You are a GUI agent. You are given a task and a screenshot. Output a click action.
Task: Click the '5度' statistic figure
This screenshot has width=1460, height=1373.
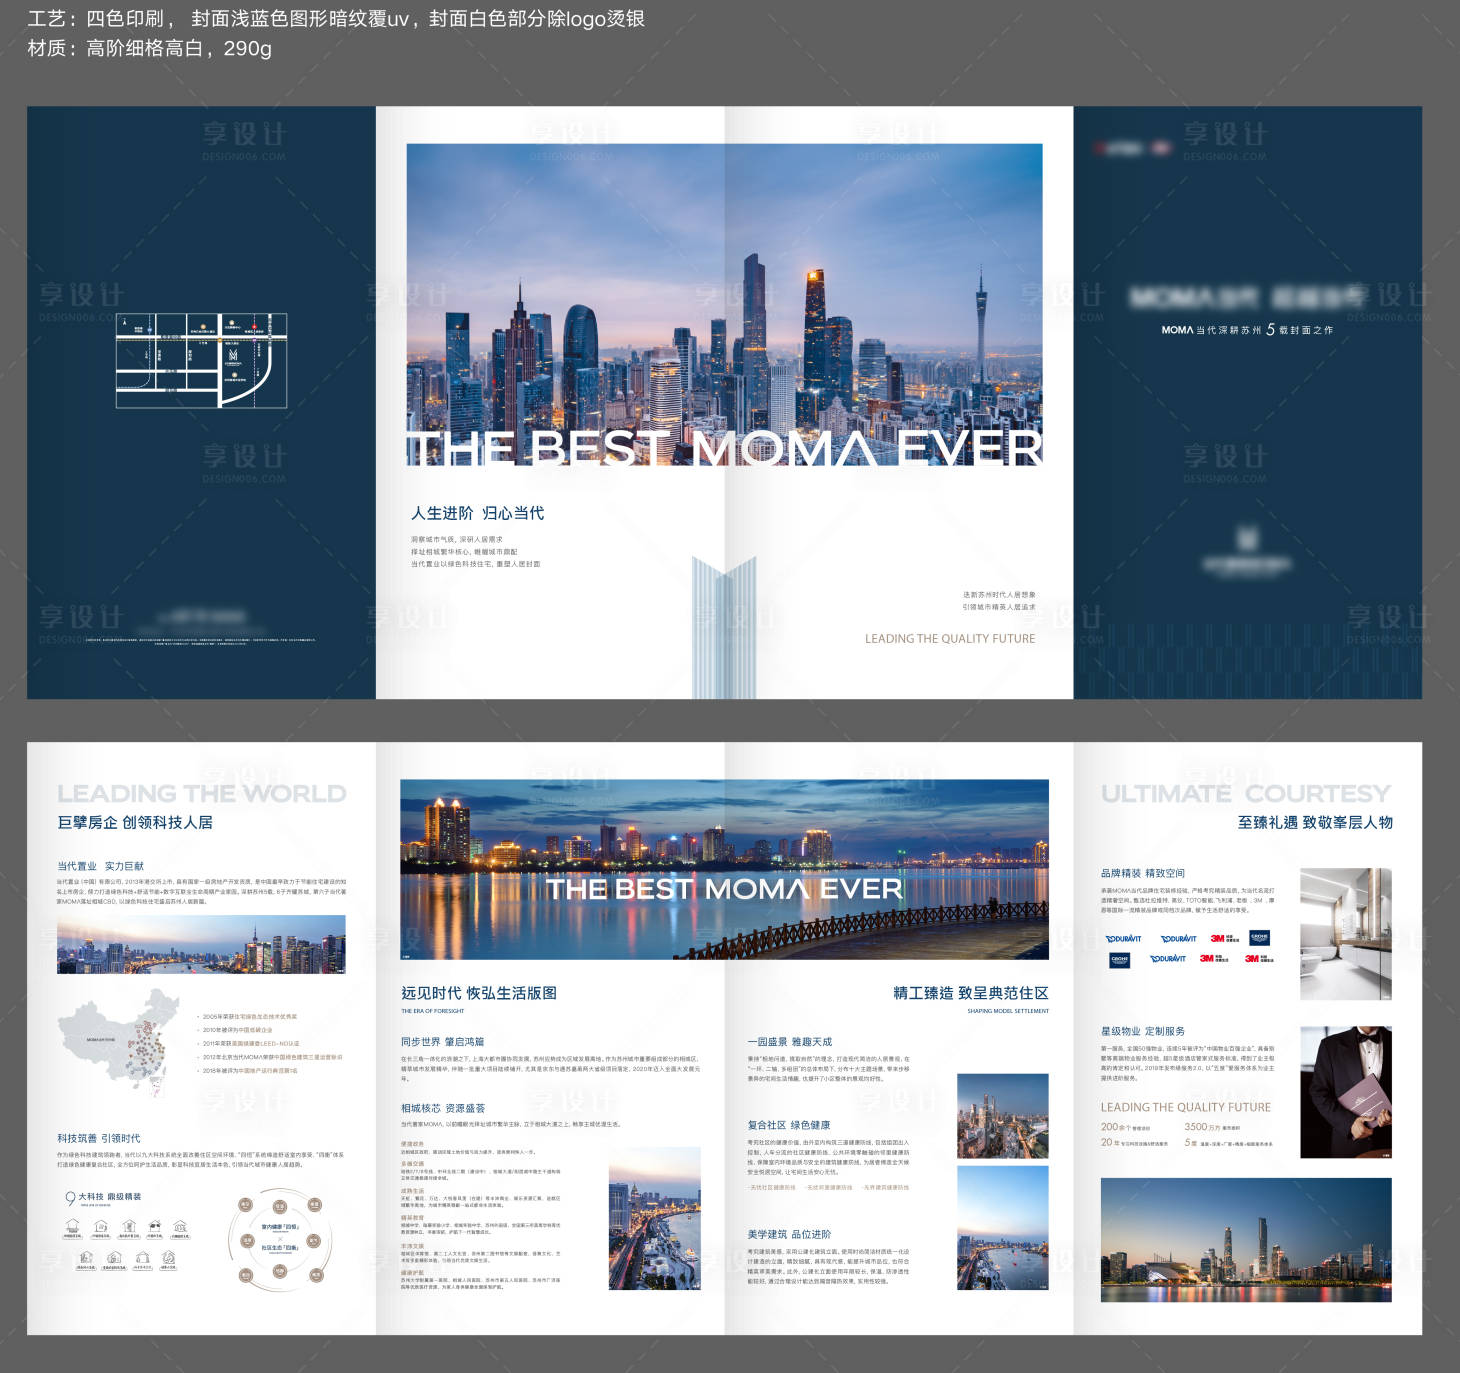tap(1191, 1142)
